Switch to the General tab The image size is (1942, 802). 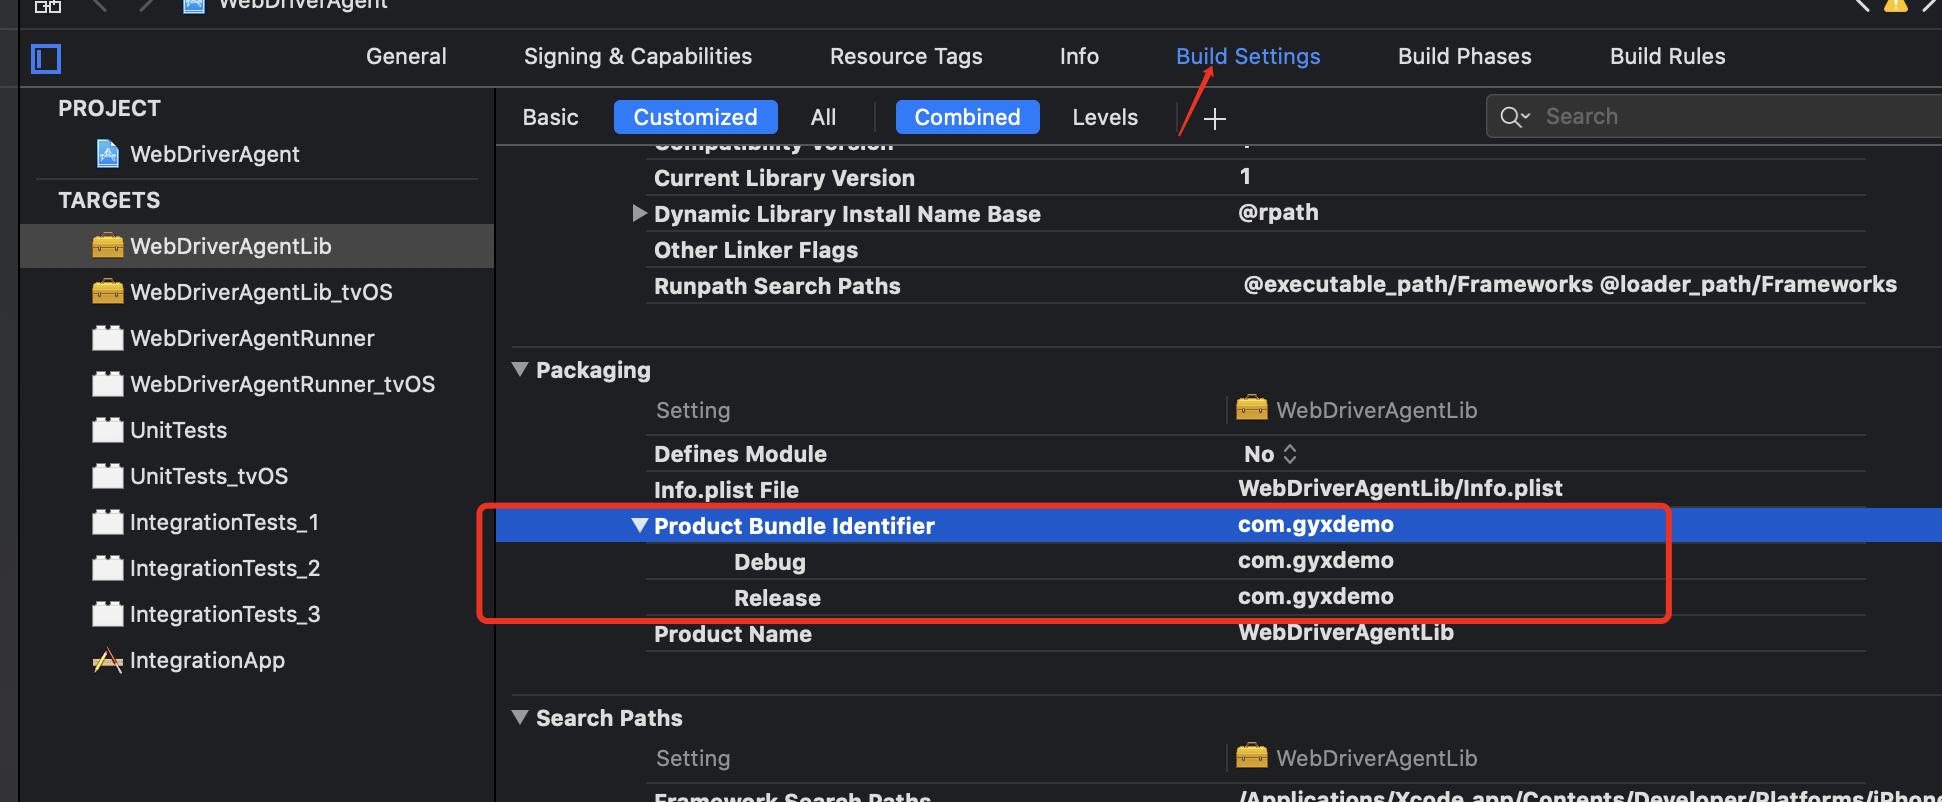click(406, 57)
